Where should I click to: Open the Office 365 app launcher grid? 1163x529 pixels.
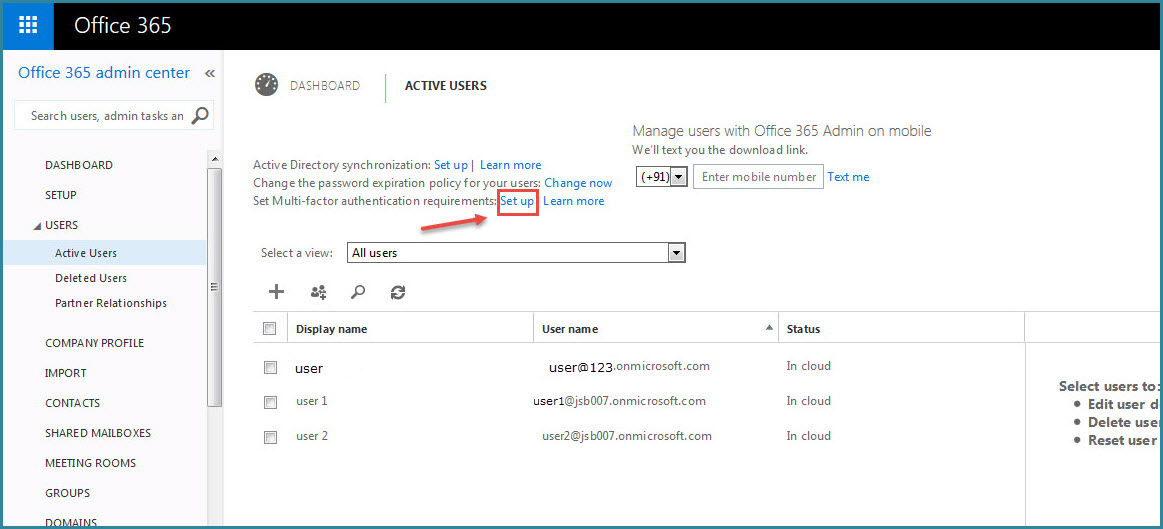(27, 25)
